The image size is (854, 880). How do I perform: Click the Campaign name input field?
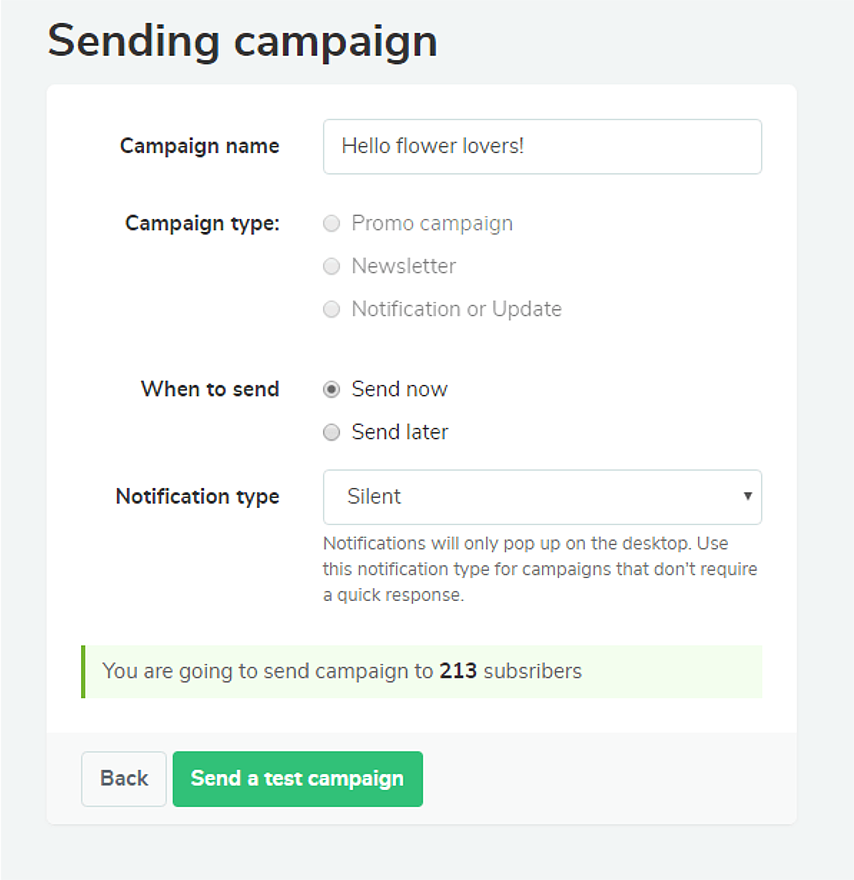(x=541, y=146)
